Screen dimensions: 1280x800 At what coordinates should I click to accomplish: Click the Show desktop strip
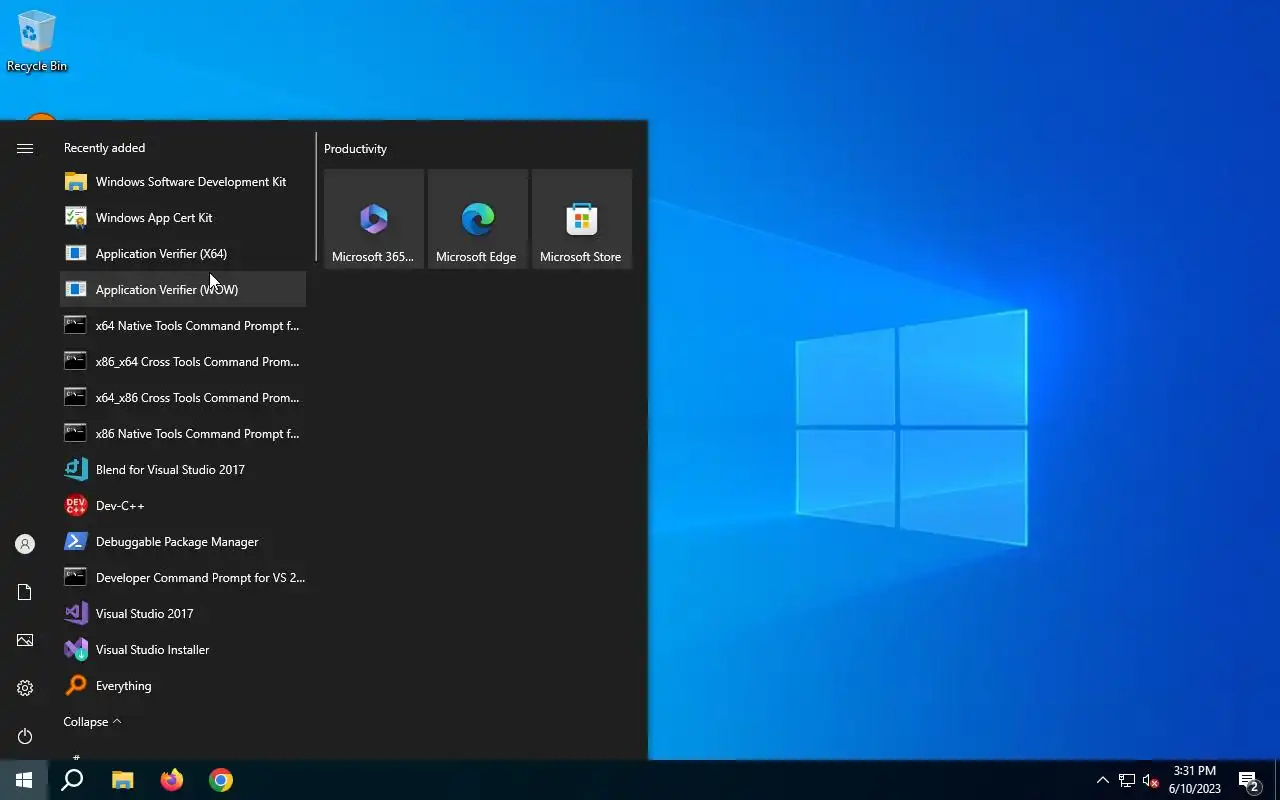coord(1277,780)
